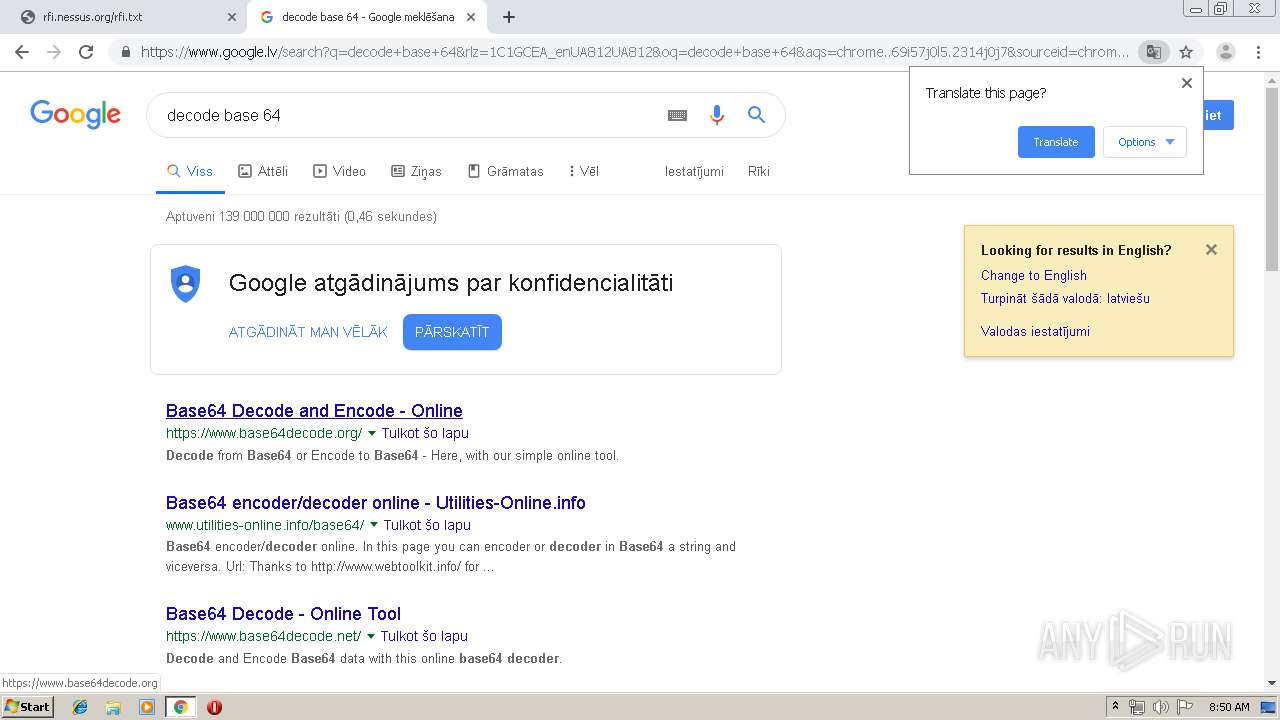Click the PĀRSKATĪT button
Screen dimensions: 1280x720
(452, 332)
